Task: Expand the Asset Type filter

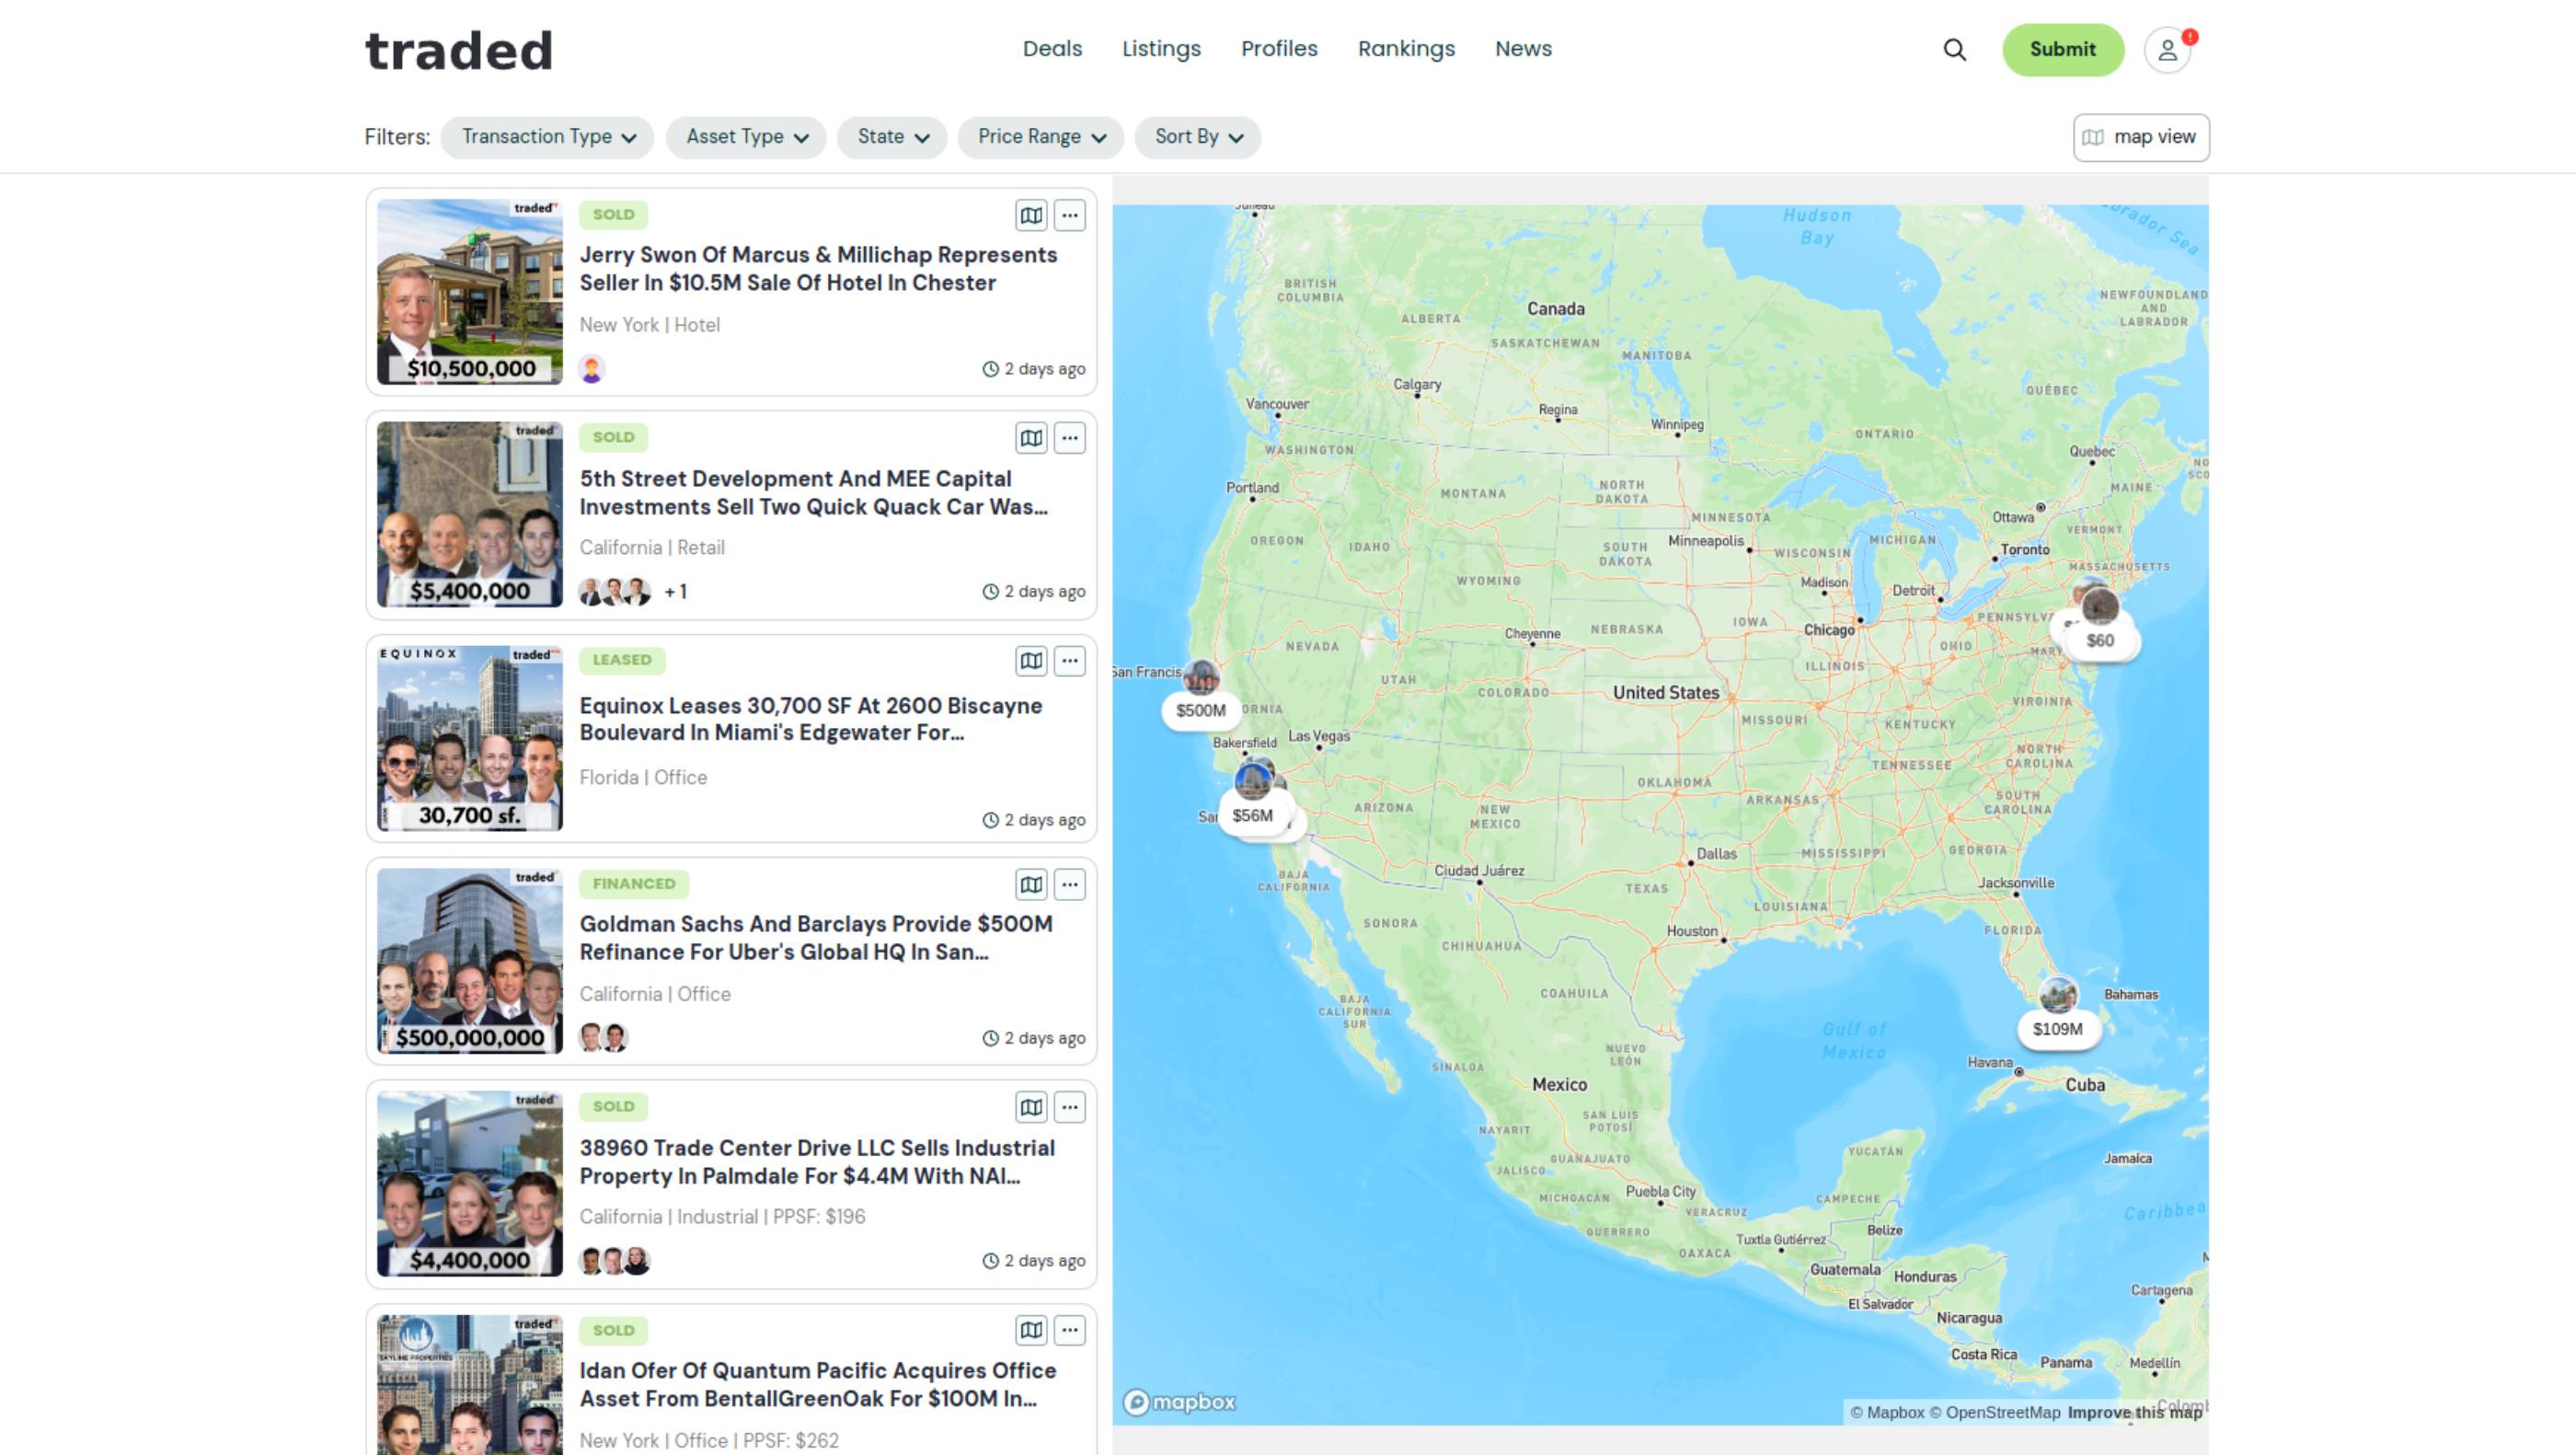Action: click(746, 137)
